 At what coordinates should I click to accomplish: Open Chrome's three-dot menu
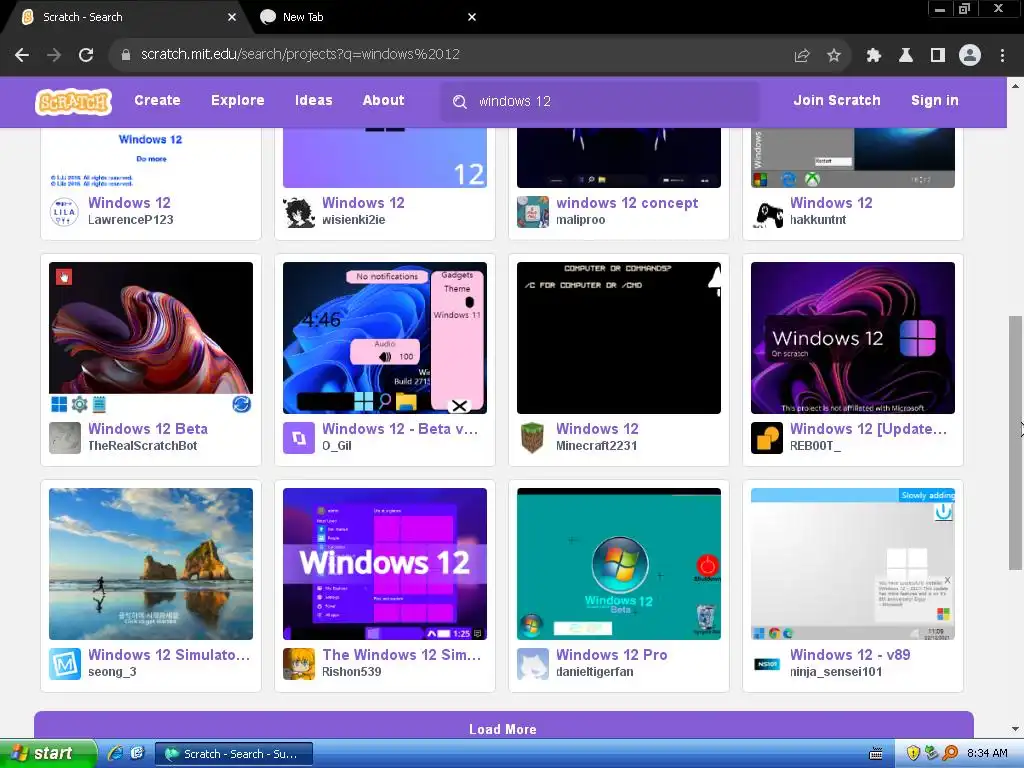pos(1002,56)
